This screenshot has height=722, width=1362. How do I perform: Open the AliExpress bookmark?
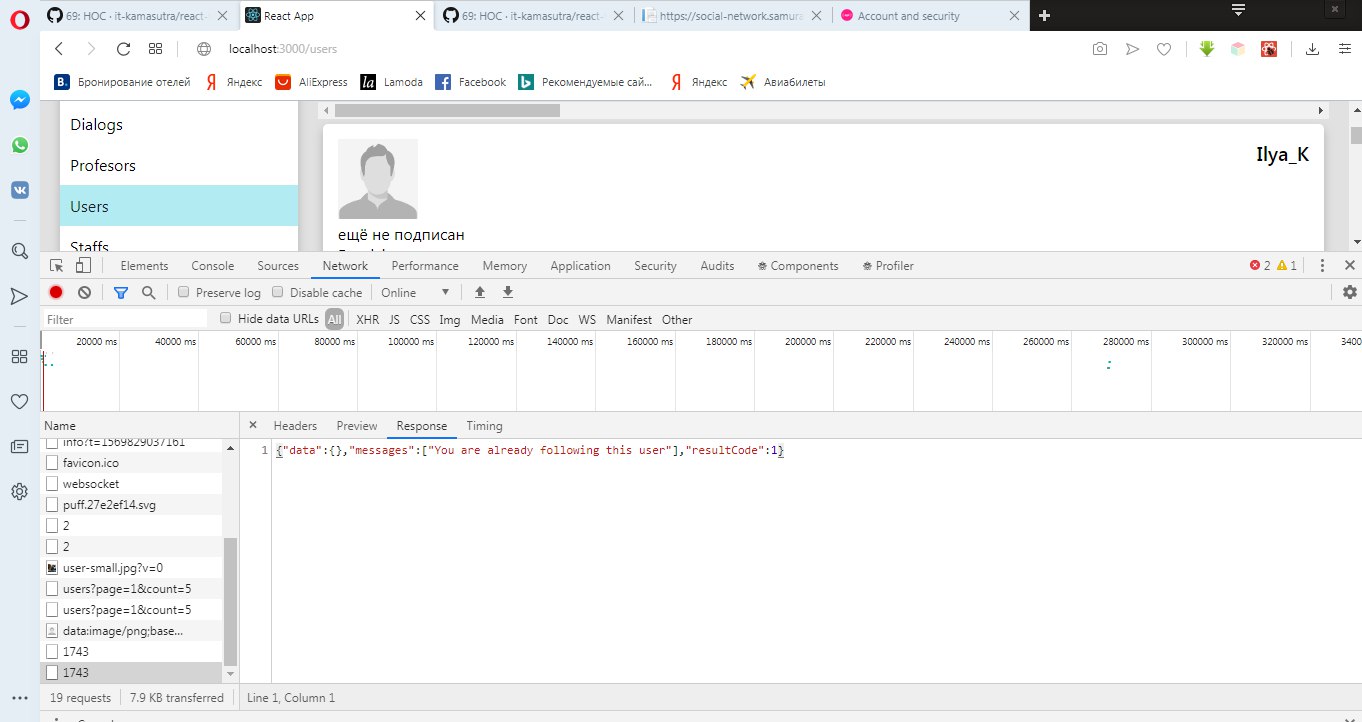coord(311,82)
